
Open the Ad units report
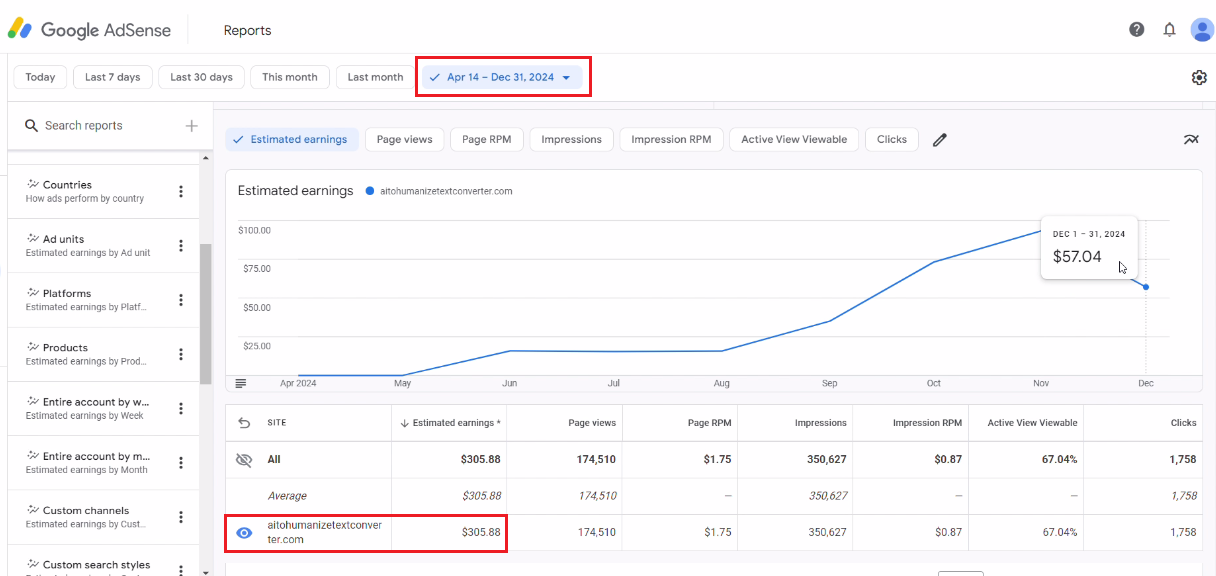tap(90, 245)
